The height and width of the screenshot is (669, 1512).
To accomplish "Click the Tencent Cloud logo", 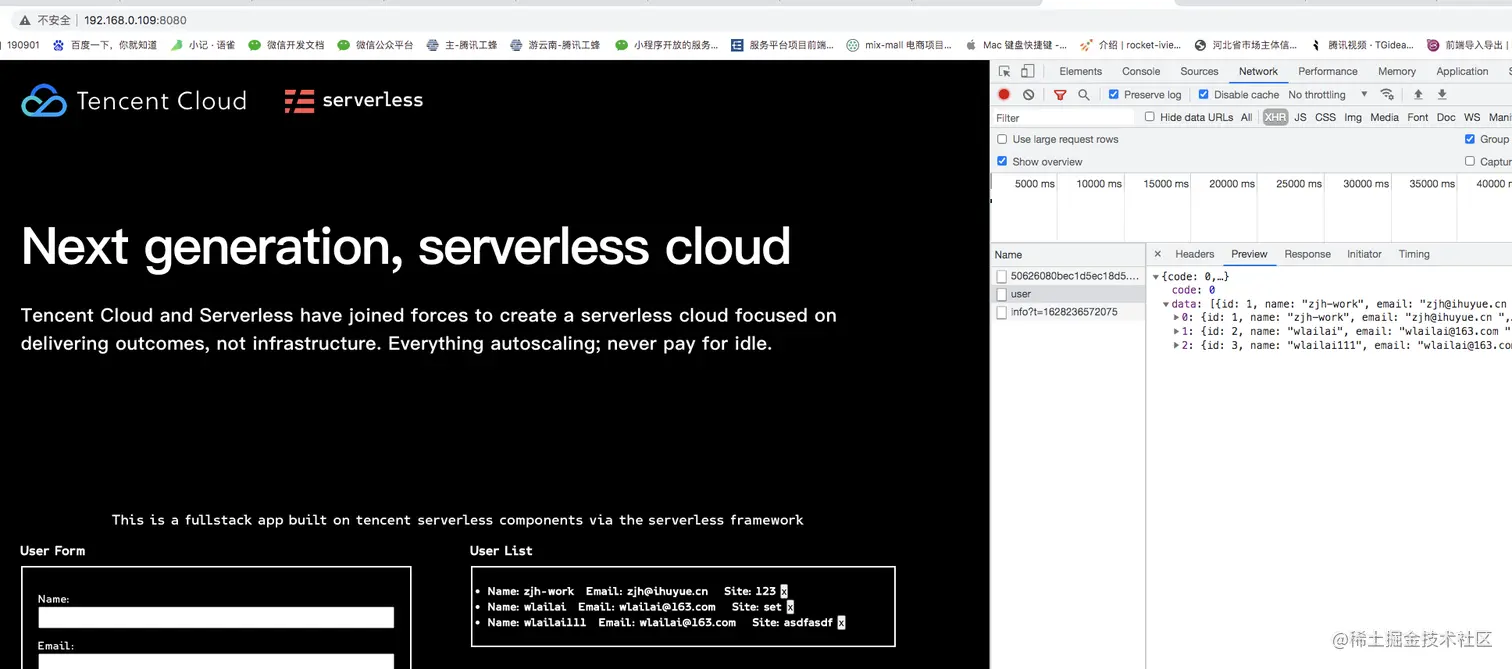I will (x=134, y=100).
